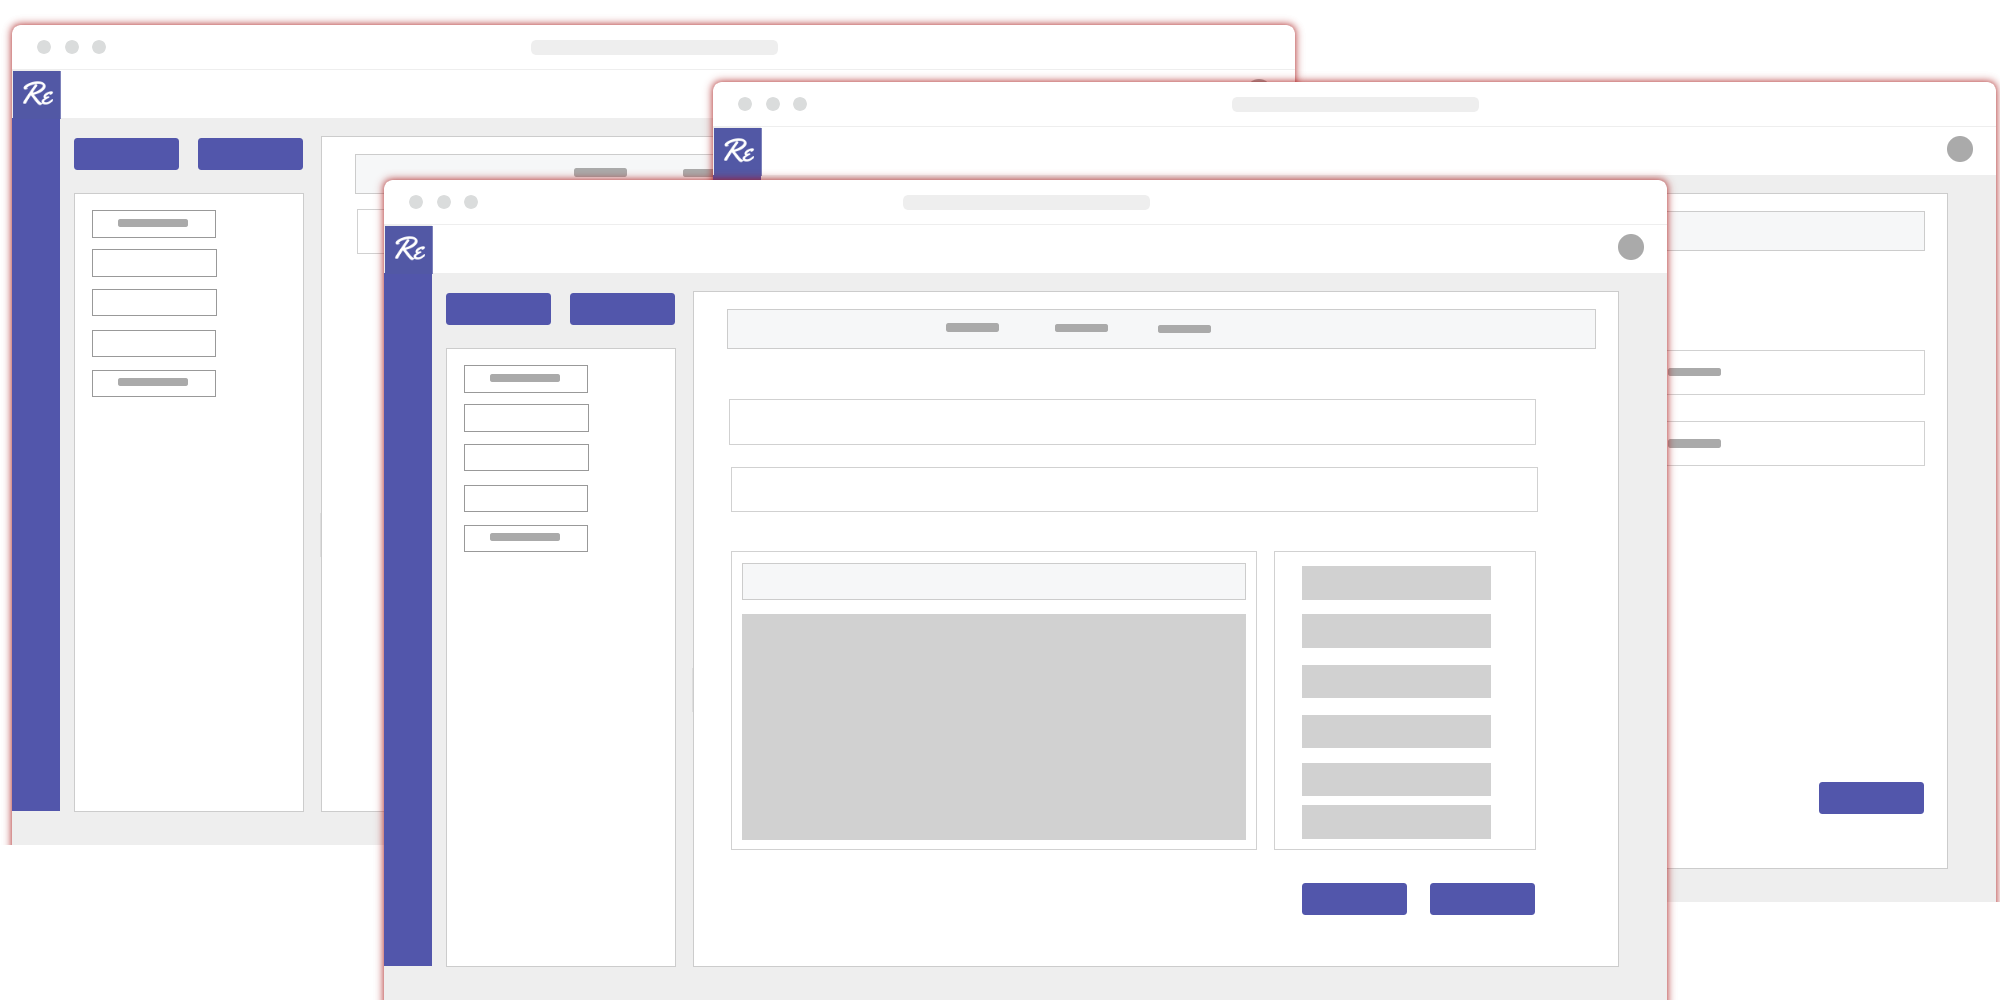Open the user avatar circle in the middle window
The width and height of the screenshot is (2000, 1000).
[x=1960, y=149]
